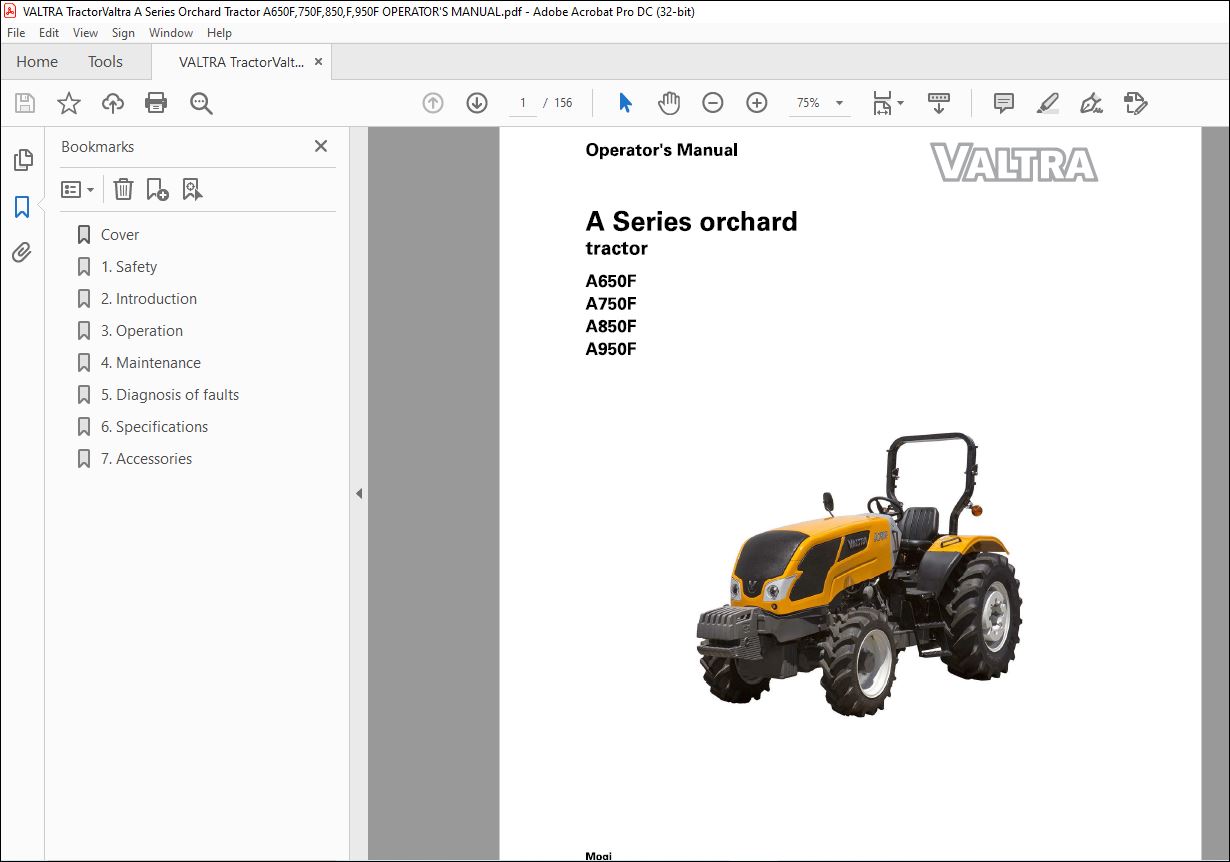Click the A950F model text
The height and width of the screenshot is (862, 1230).
[x=611, y=349]
